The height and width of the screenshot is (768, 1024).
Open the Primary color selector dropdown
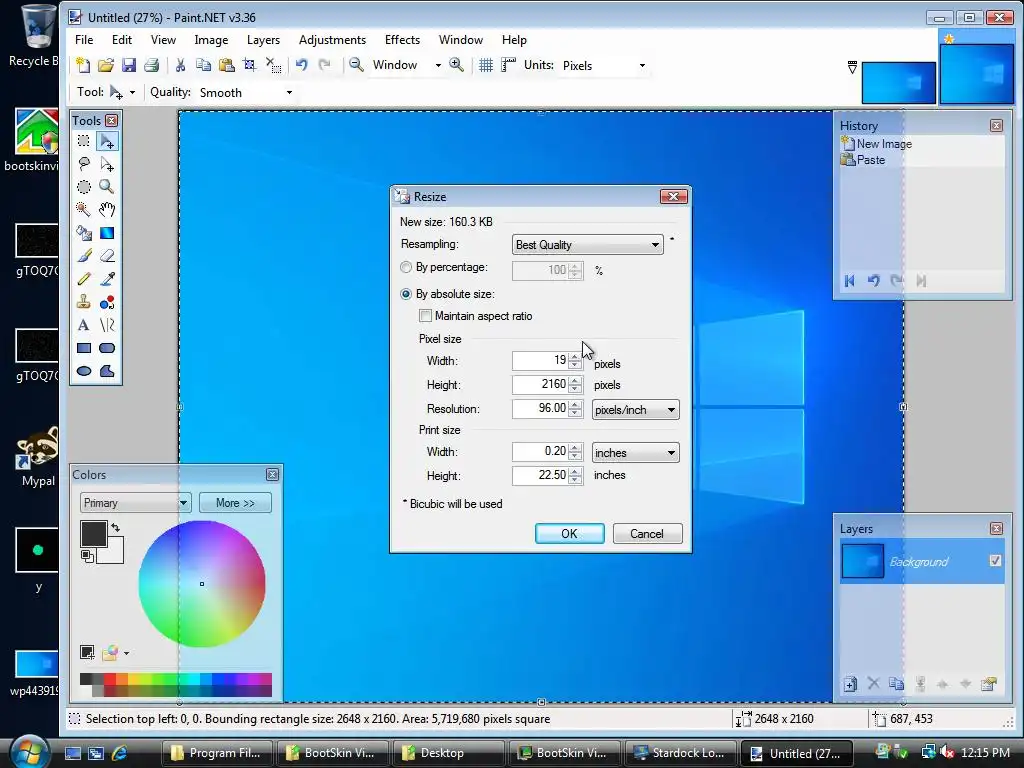pyautogui.click(x=135, y=503)
